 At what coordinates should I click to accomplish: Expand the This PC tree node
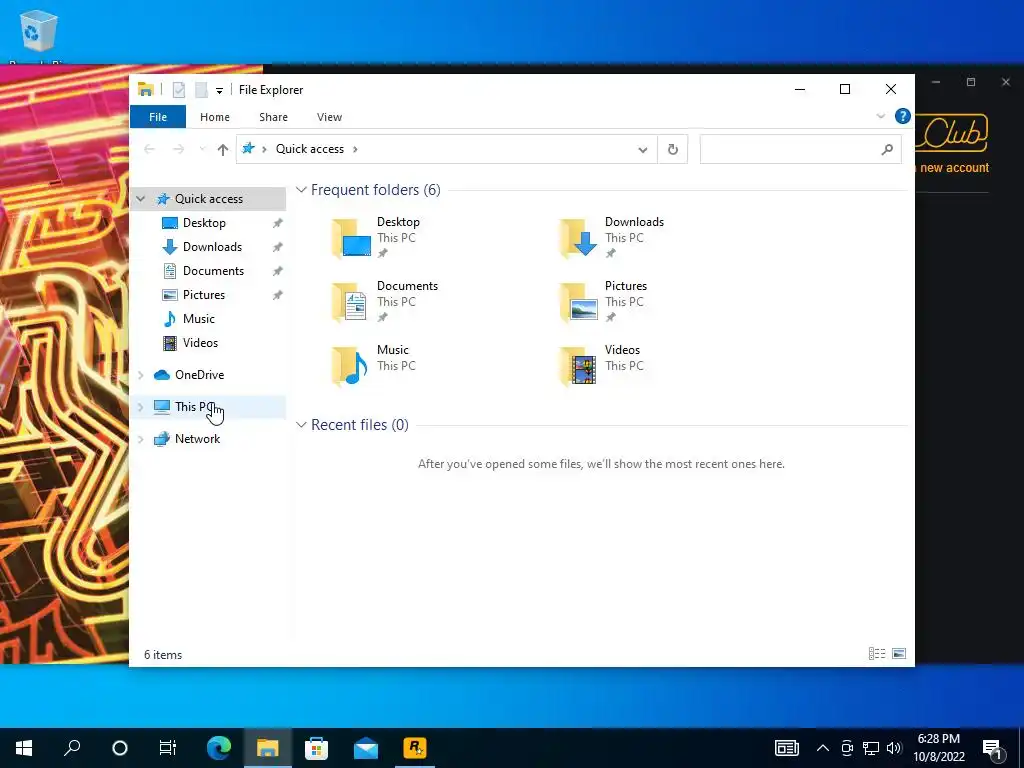coord(140,407)
